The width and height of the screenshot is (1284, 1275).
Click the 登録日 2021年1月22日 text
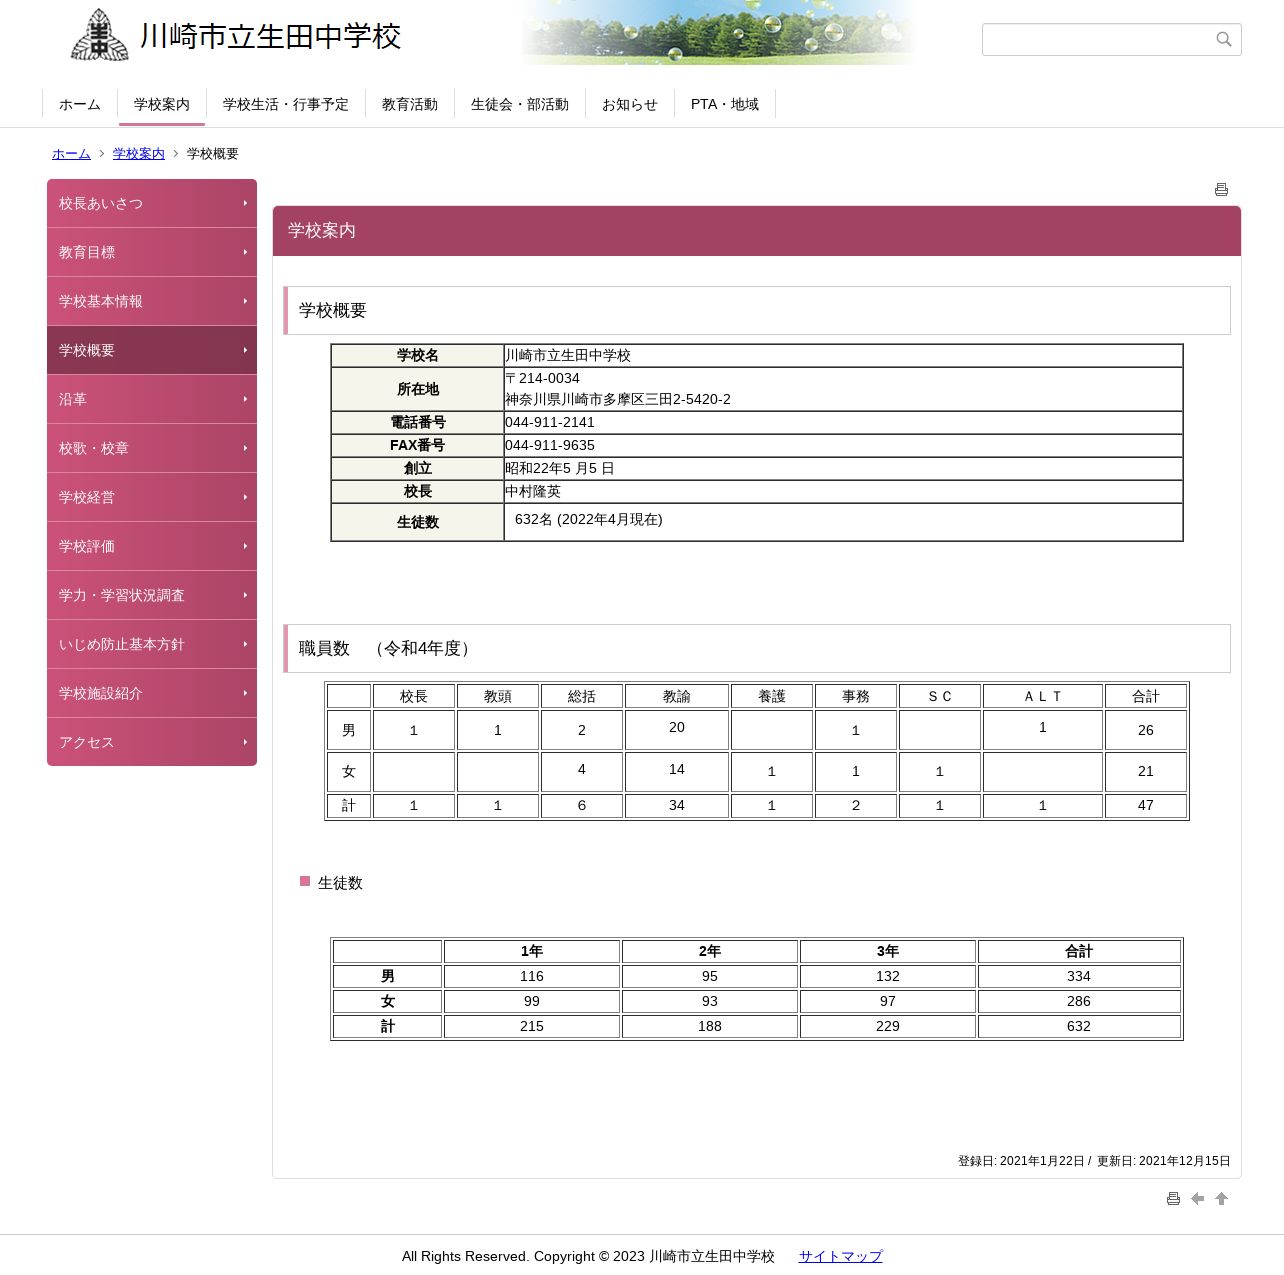pyautogui.click(x=1021, y=1161)
